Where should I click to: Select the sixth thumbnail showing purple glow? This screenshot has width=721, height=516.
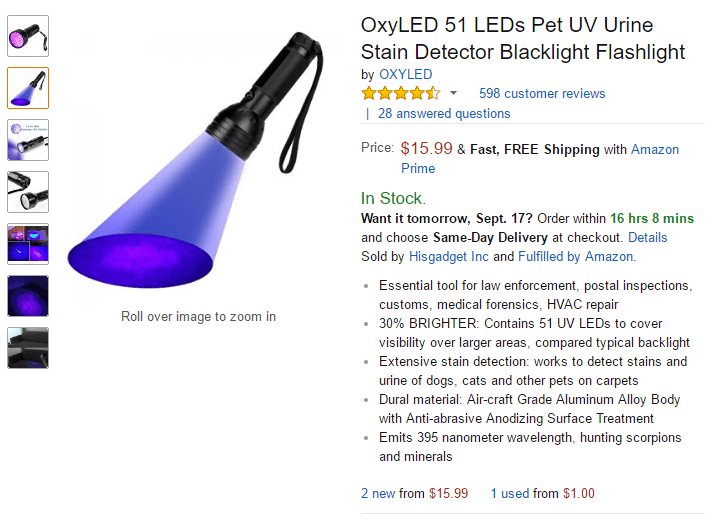coord(28,296)
